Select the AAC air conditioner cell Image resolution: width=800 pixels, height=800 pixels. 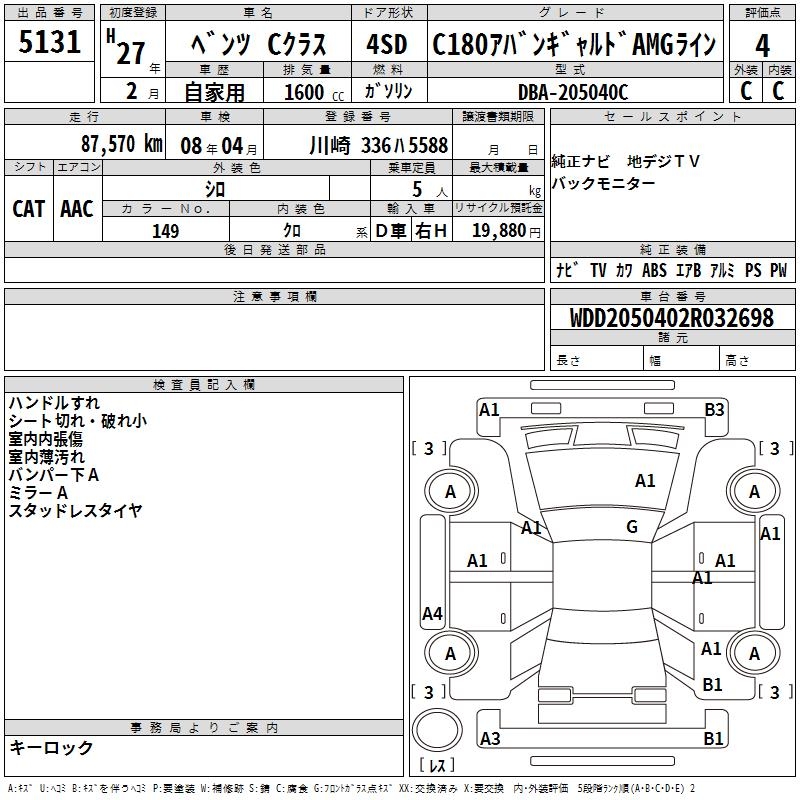[77, 208]
